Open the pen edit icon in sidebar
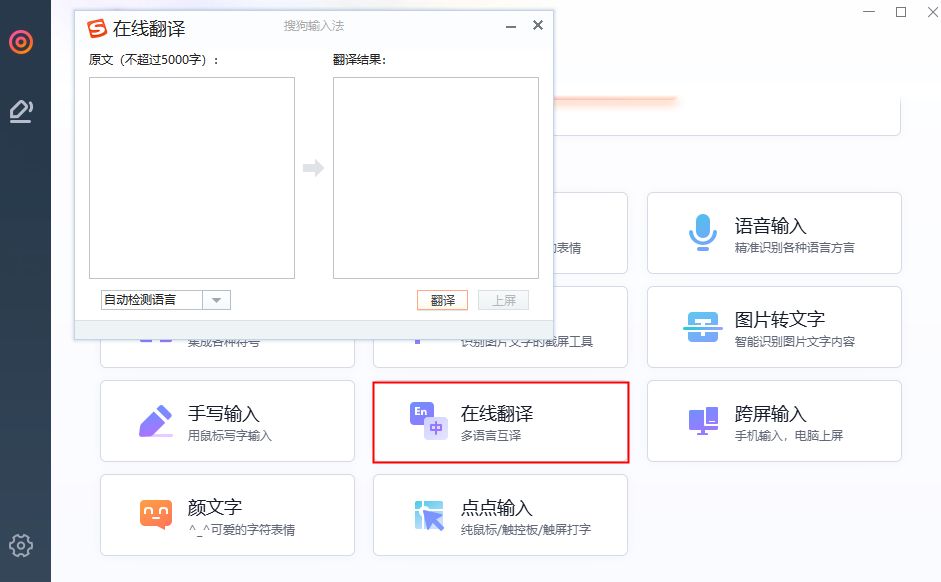The image size is (941, 582). [21, 112]
